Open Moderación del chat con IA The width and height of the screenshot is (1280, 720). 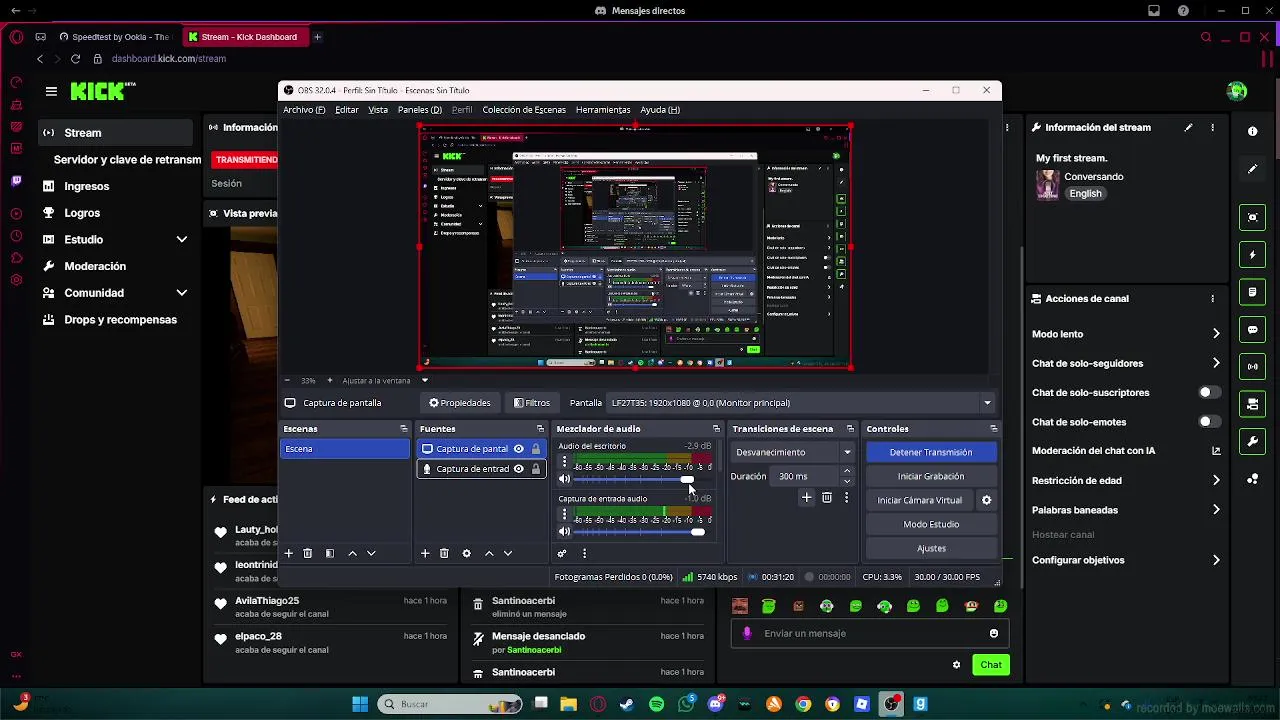point(1127,451)
